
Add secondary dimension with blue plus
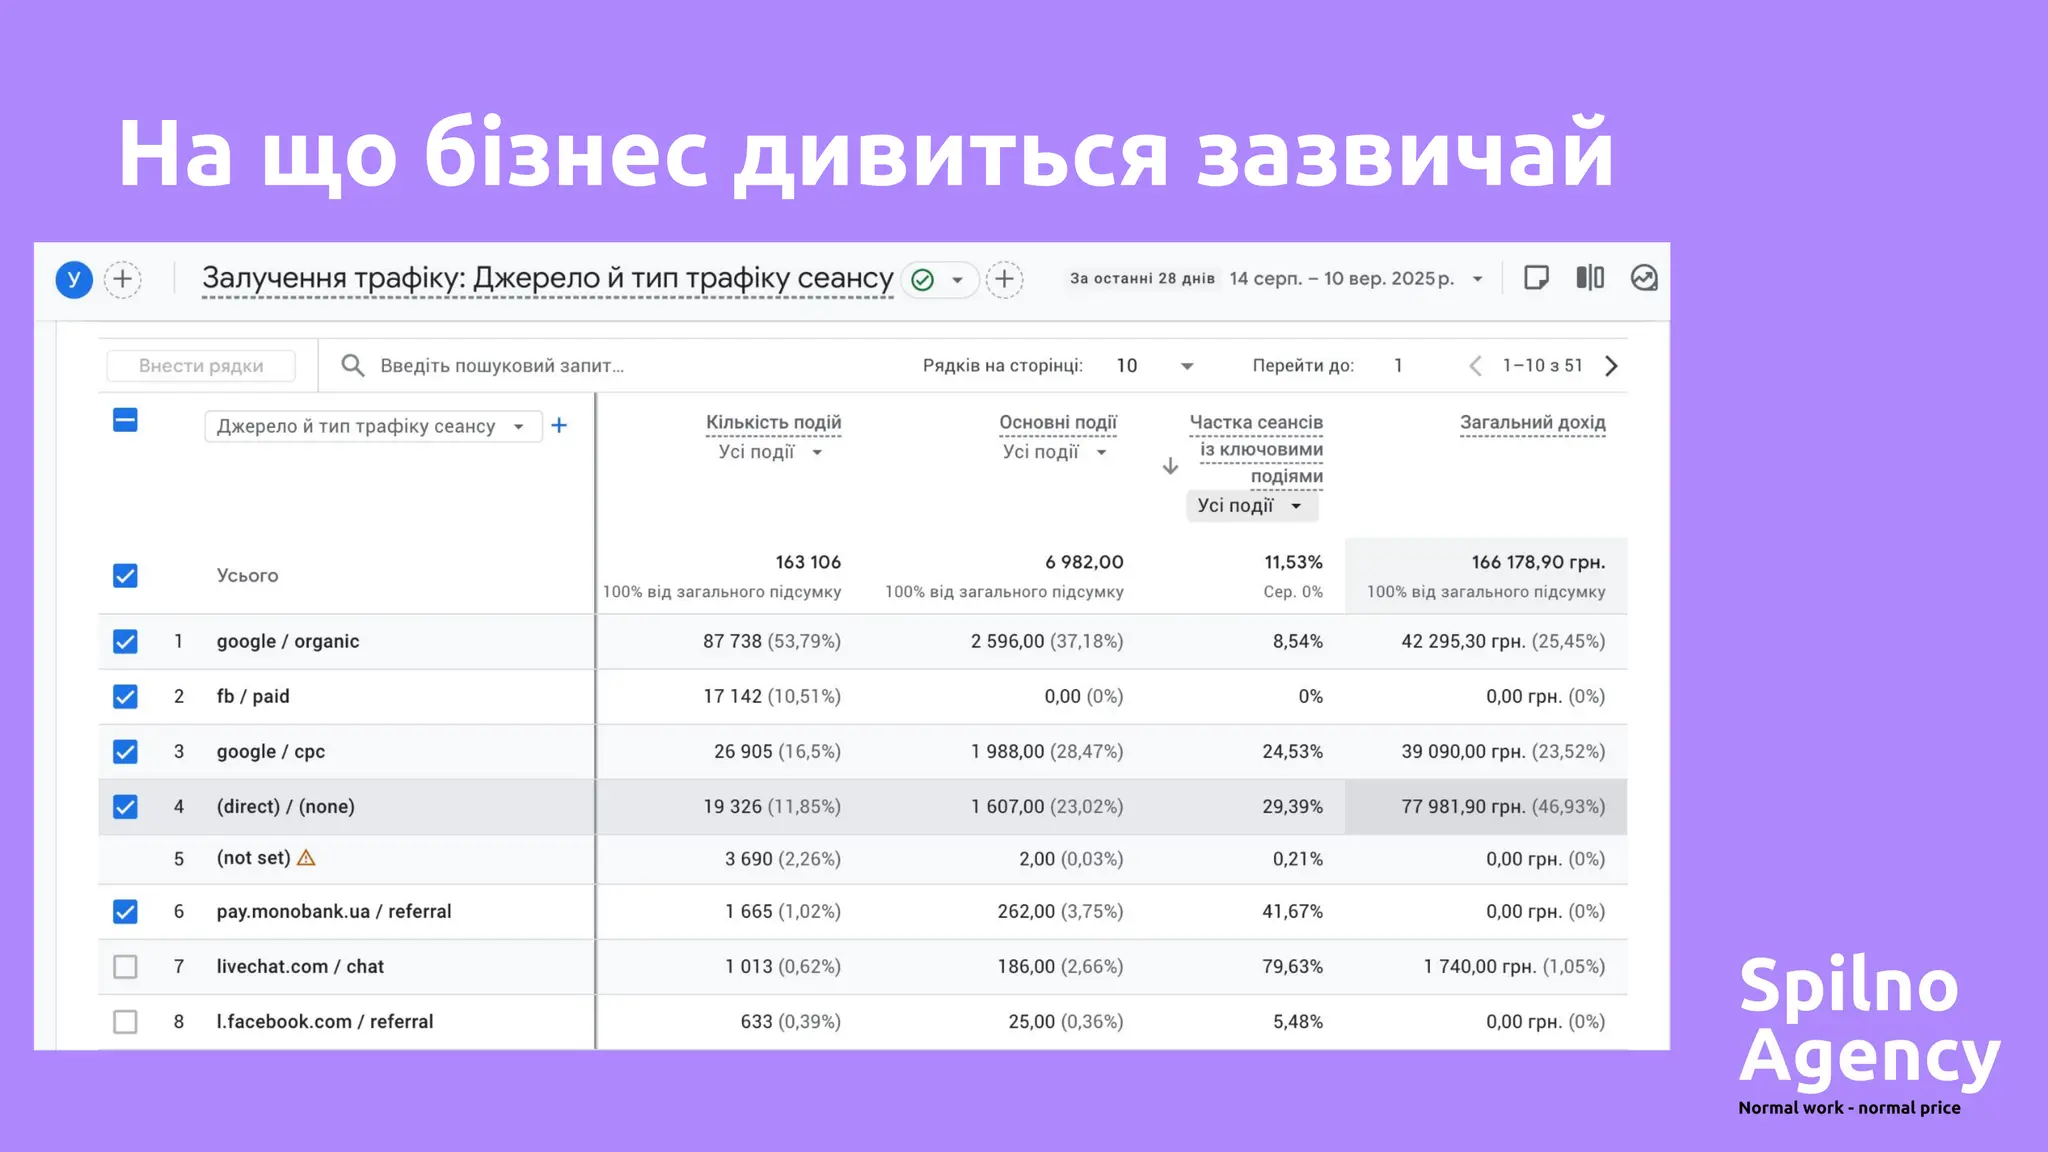click(559, 426)
